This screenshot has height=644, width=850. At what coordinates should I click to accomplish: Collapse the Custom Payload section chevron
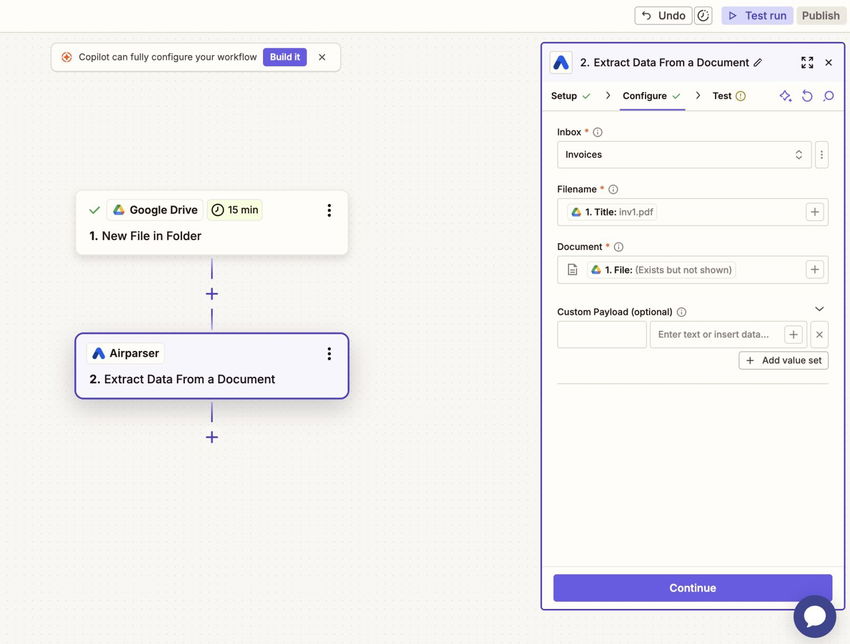(x=819, y=309)
